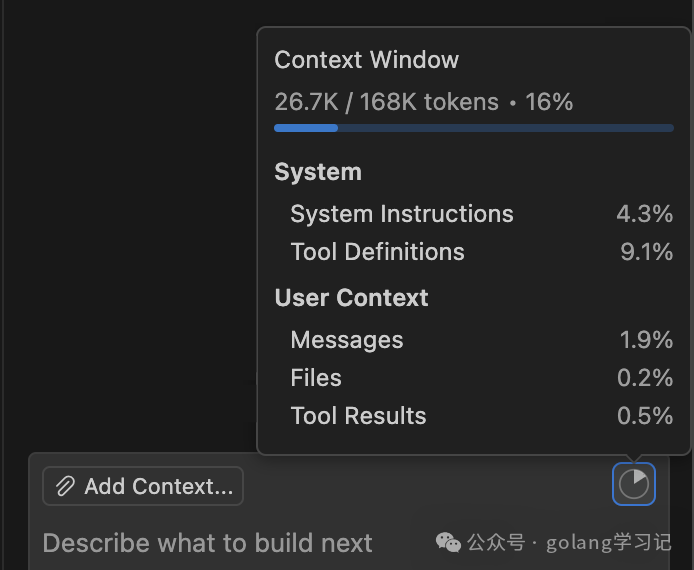Click the User Context section header
This screenshot has width=694, height=570.
pos(351,297)
